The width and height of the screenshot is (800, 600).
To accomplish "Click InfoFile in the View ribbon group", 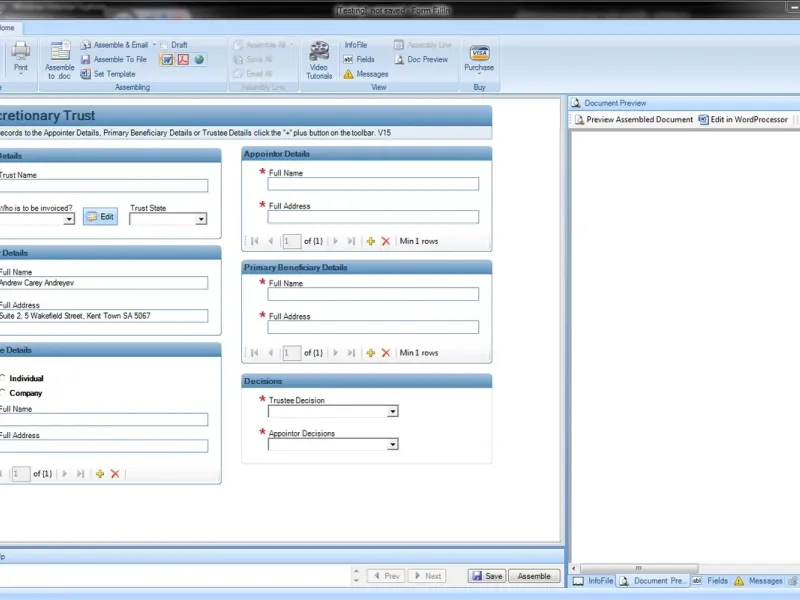I will point(355,45).
